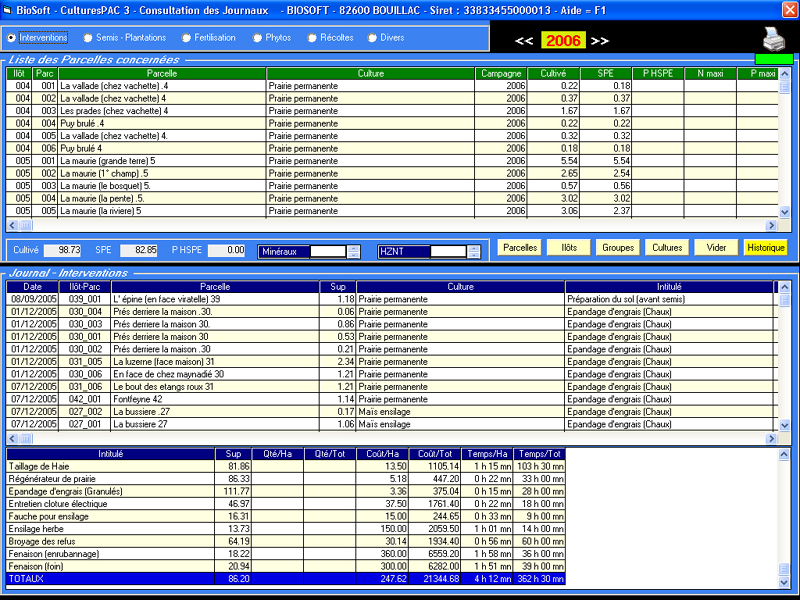This screenshot has width=800, height=600.
Task: Click the Journal Interventions scroll-left arrow
Action: tap(12, 438)
